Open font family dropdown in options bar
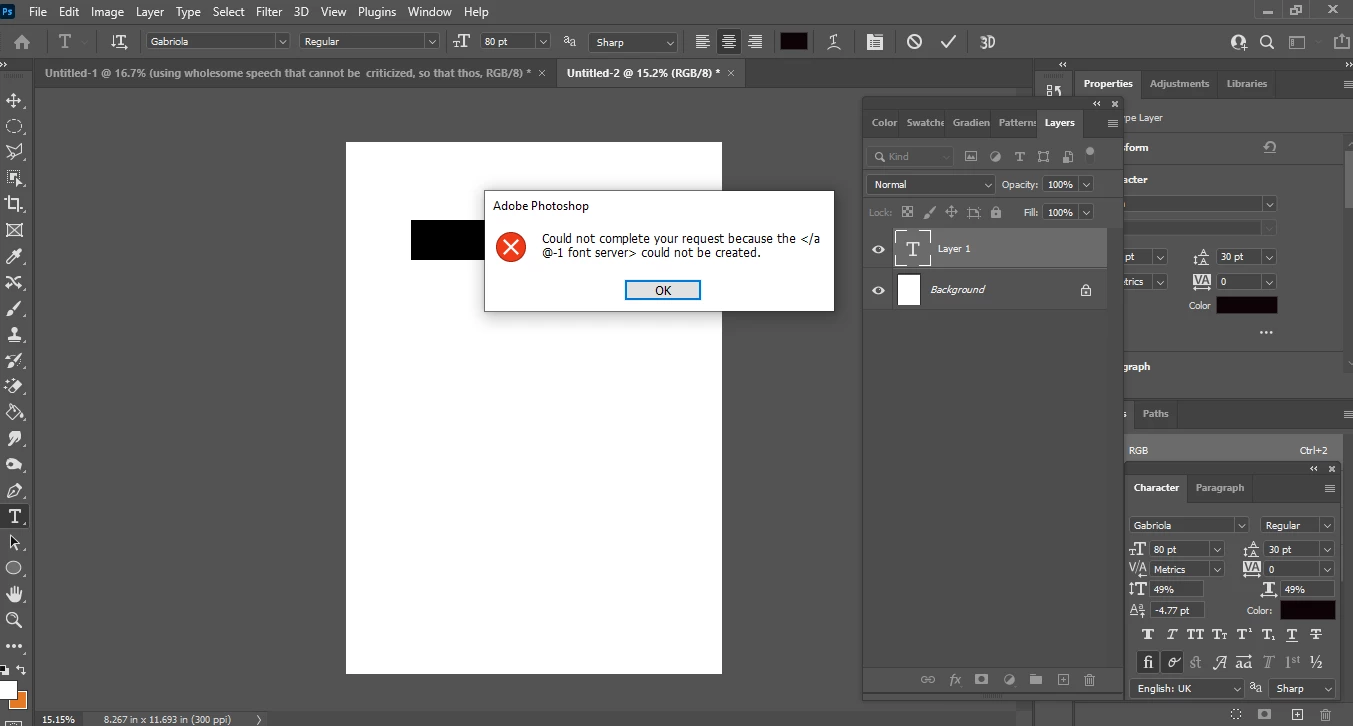Screen dimensions: 1353x726 (x=281, y=42)
